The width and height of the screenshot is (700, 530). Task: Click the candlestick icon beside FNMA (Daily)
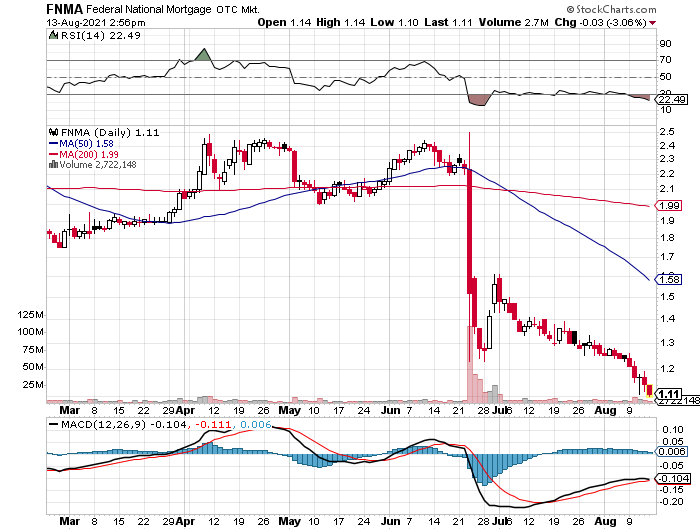coord(54,132)
